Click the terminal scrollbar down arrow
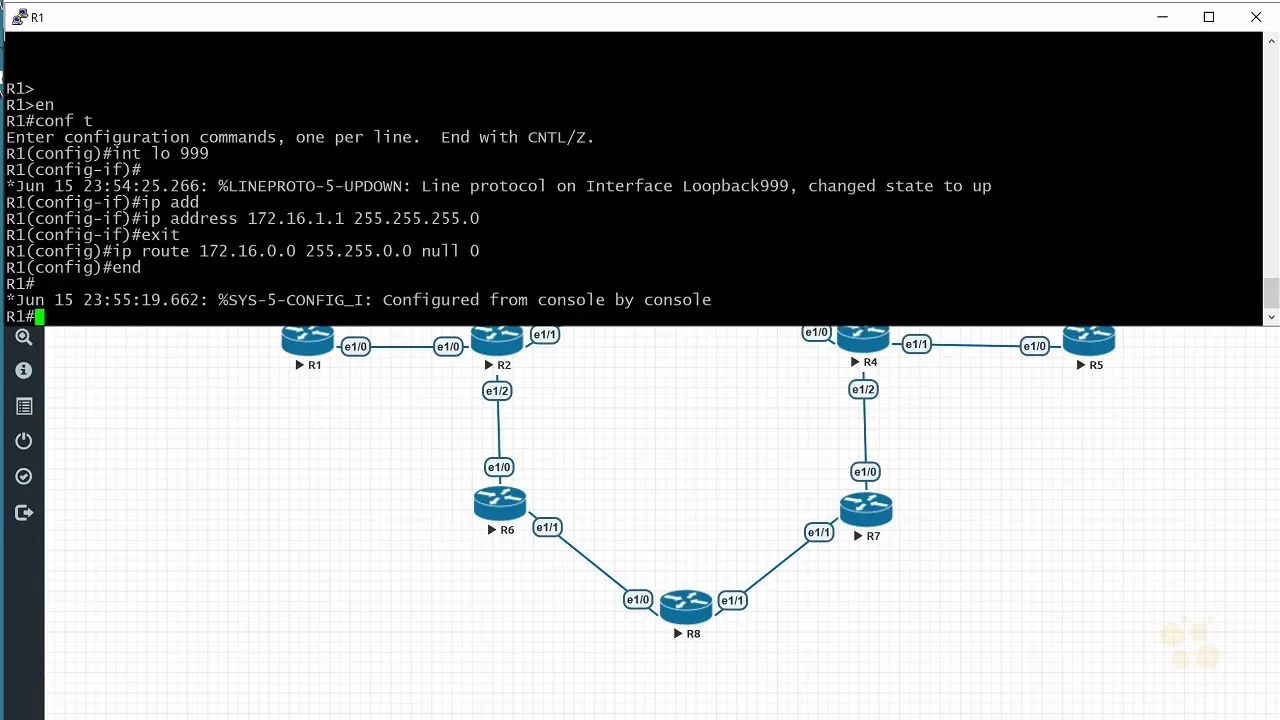 [x=1271, y=317]
